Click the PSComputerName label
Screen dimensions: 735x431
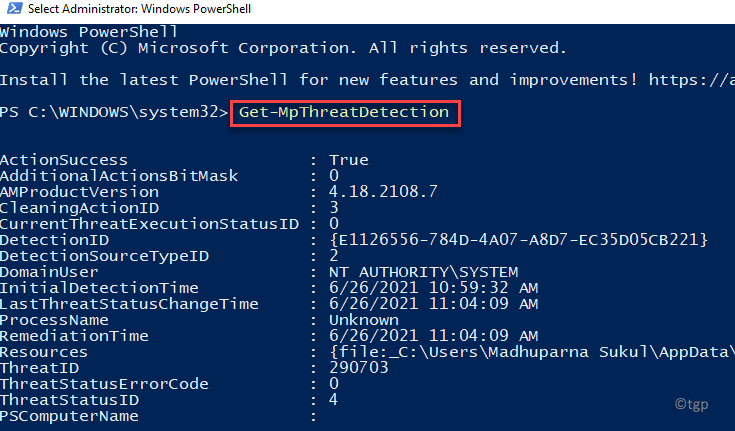(69, 416)
